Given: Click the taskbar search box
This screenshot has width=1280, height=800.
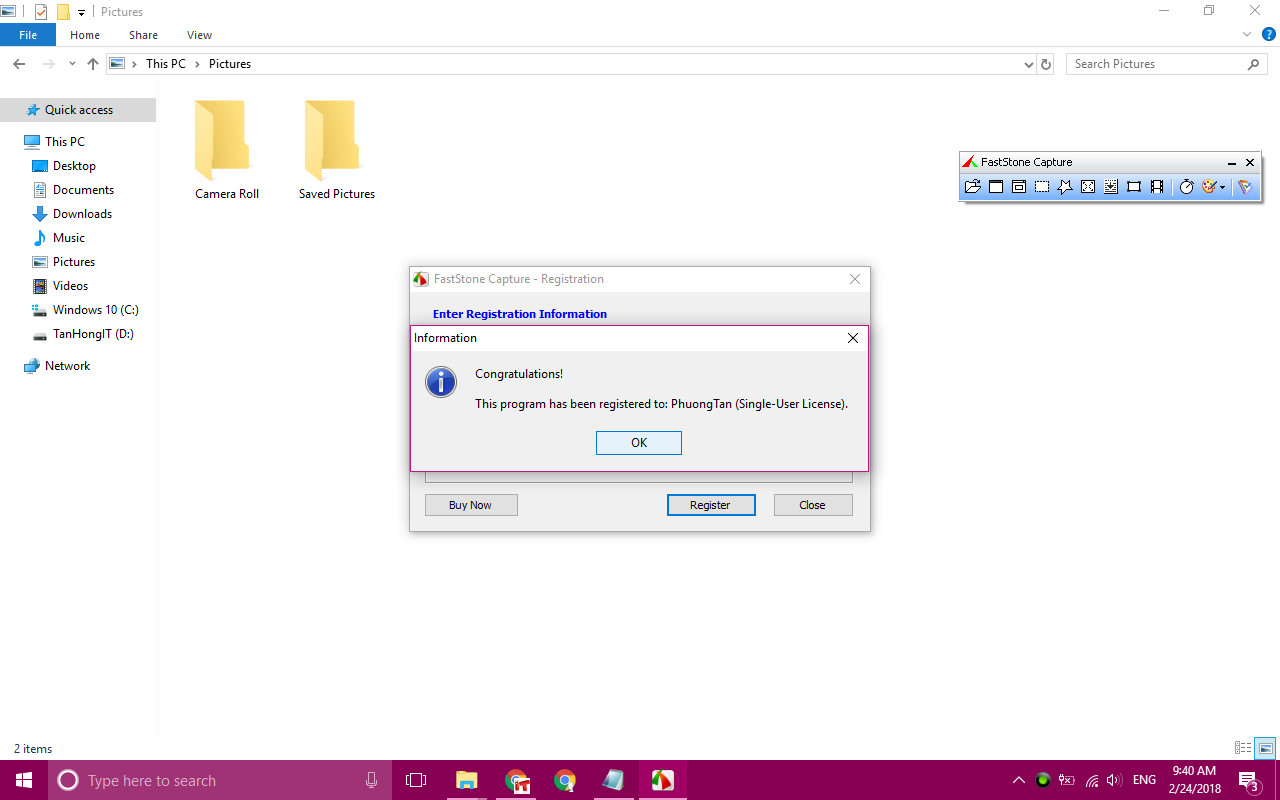Looking at the screenshot, I should 220,780.
